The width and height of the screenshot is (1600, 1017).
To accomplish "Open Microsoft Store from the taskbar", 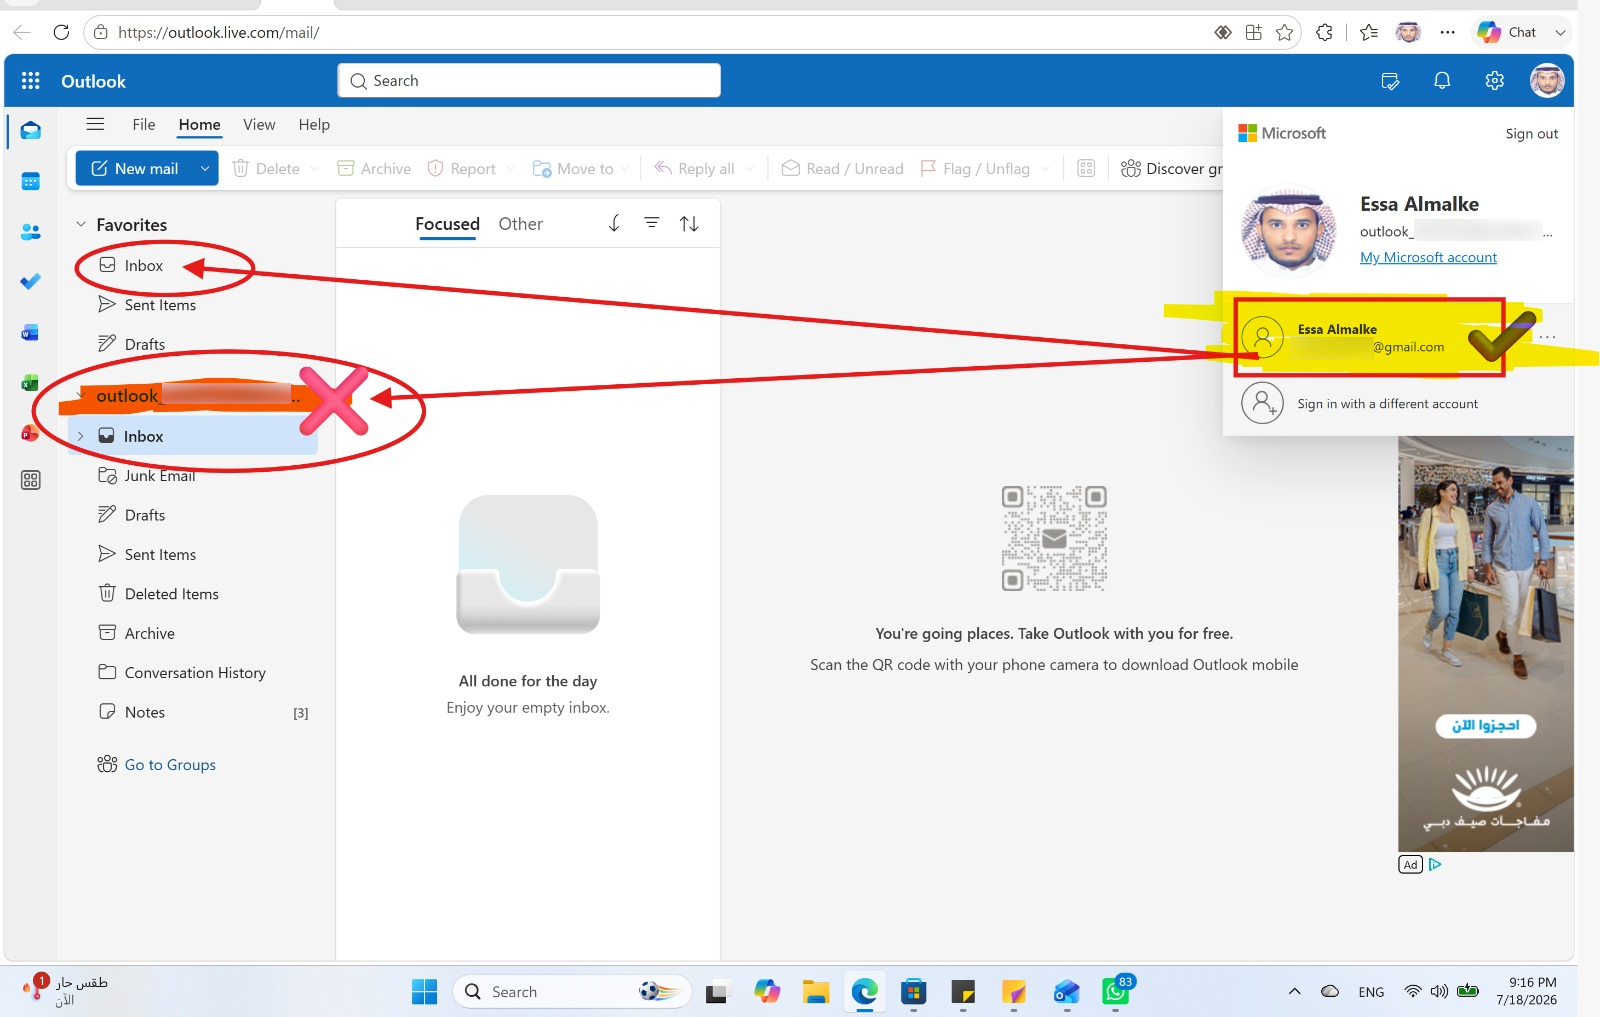I will click(914, 992).
